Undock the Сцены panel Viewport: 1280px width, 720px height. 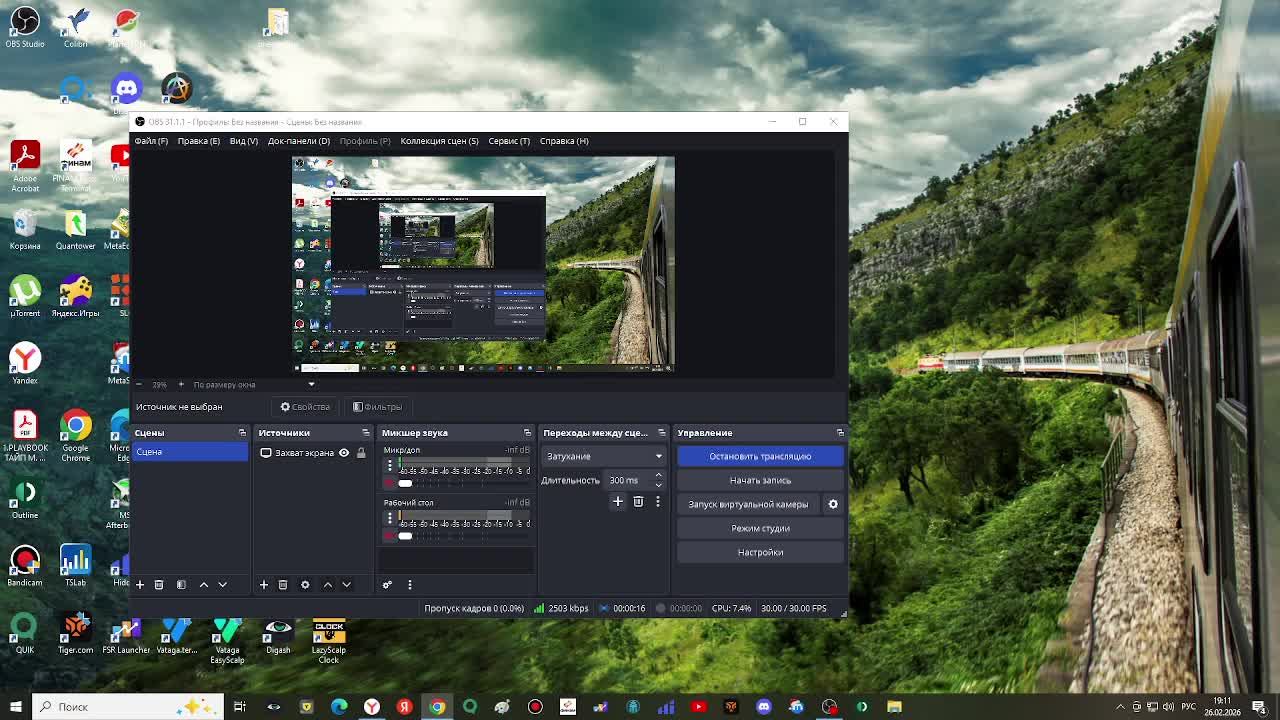(x=242, y=433)
